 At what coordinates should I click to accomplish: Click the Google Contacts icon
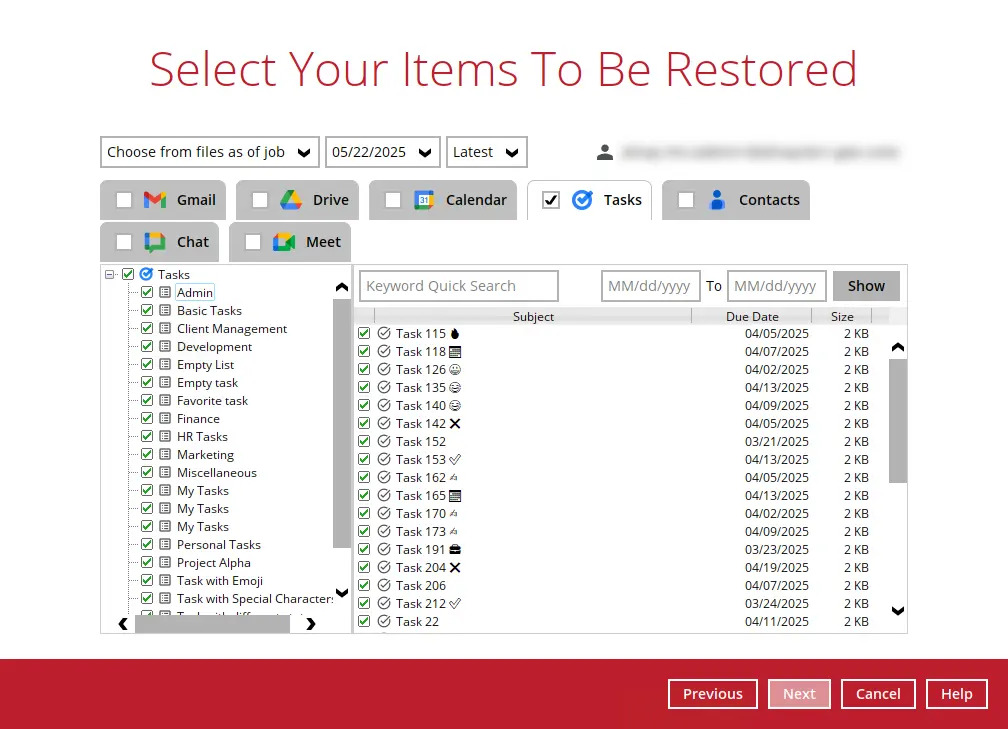coord(717,200)
